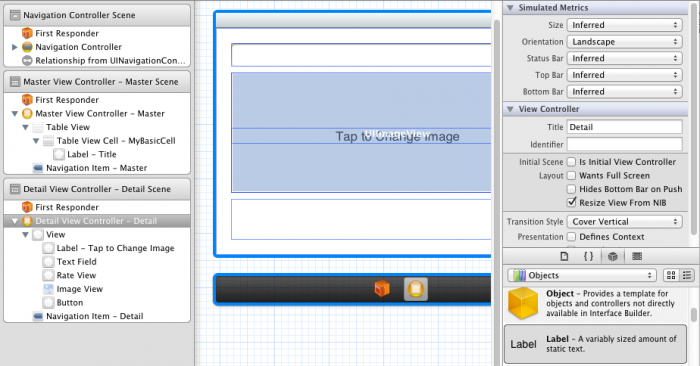Select Table View Cell - MyBasicCell item
This screenshot has height=366, width=700.
pyautogui.click(x=109, y=141)
